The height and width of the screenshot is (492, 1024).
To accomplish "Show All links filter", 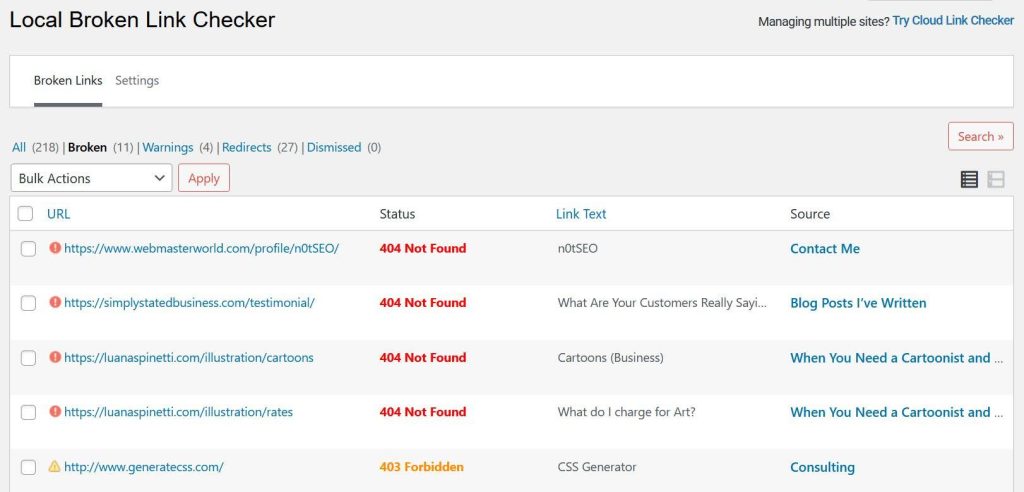I will (x=19, y=147).
